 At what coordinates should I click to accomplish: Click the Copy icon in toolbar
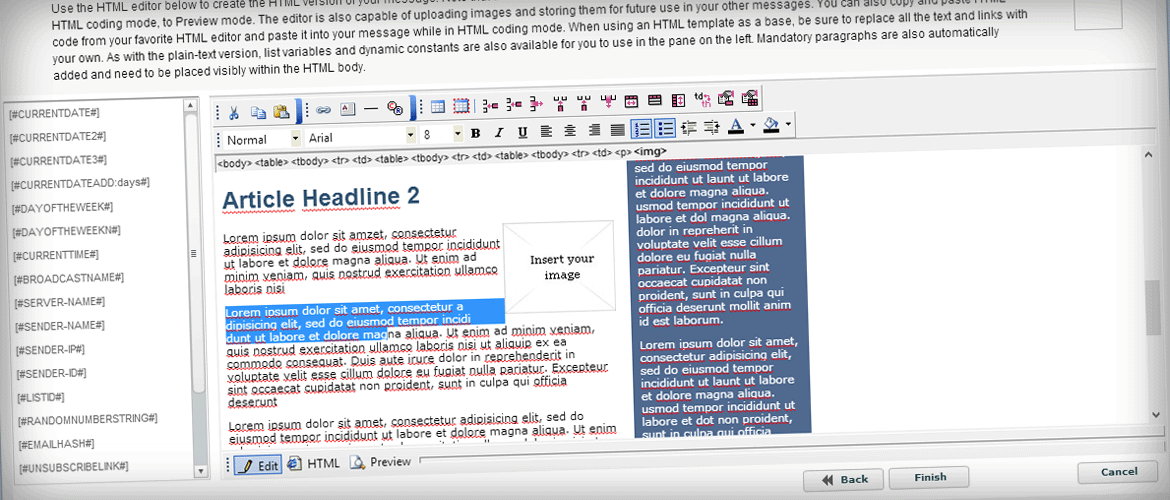click(x=258, y=110)
